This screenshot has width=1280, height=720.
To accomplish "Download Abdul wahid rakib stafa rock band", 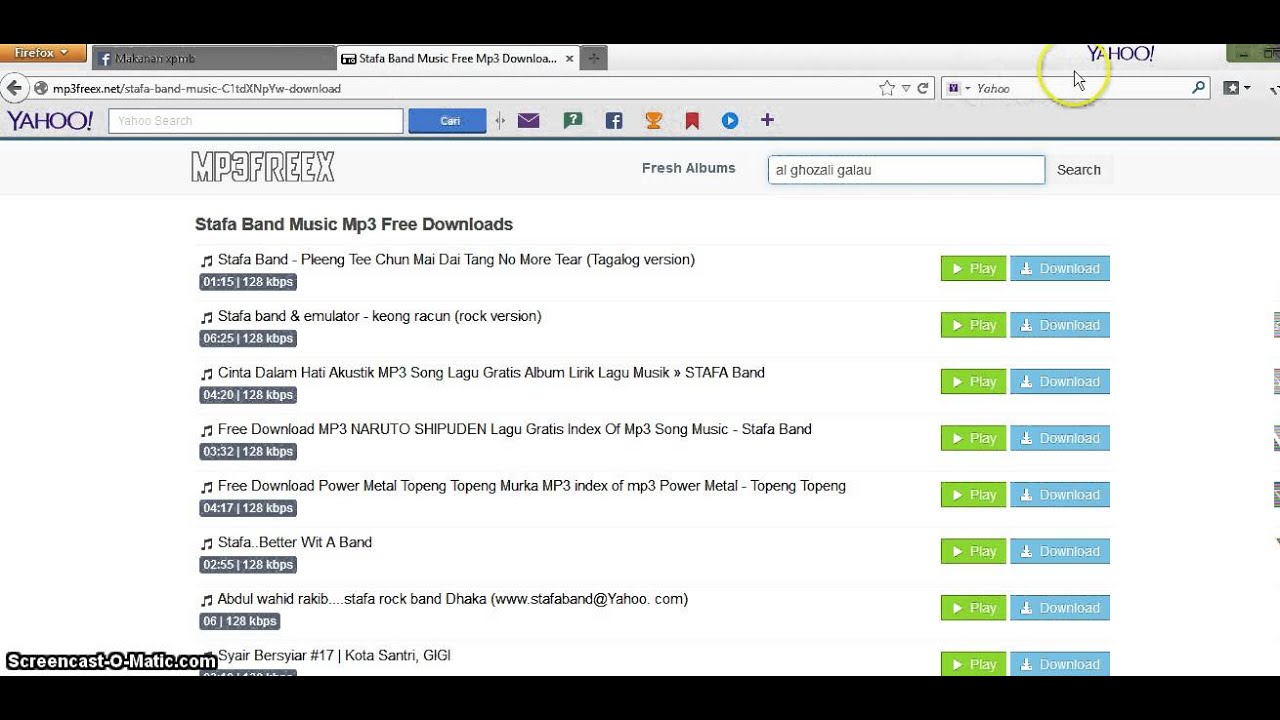I will 1060,608.
